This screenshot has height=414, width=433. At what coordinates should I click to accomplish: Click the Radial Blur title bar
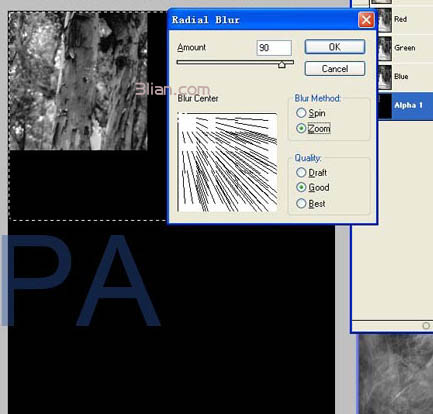(263, 20)
